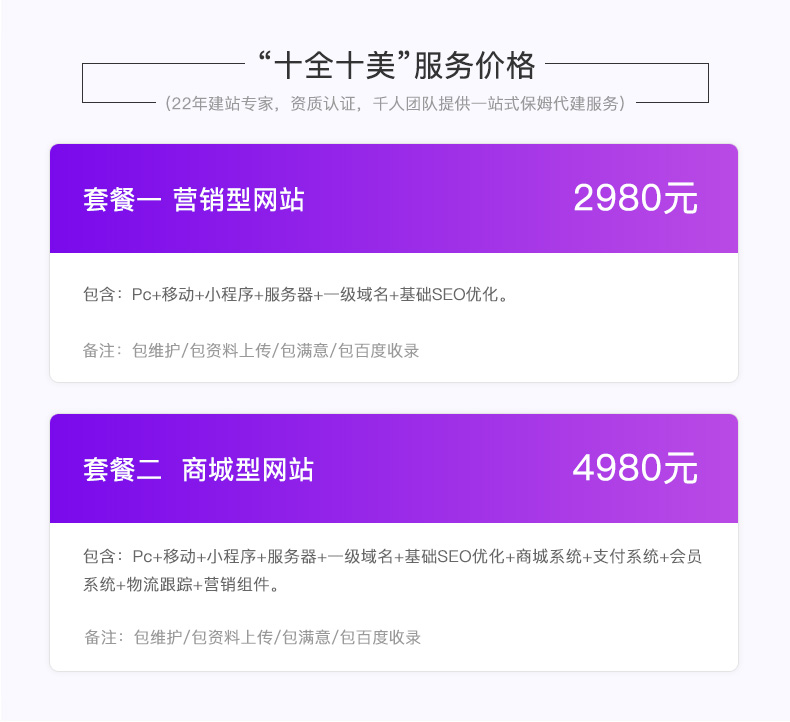Click 一级域名 in 套餐一 description
The height and width of the screenshot is (722, 790).
tap(356, 294)
